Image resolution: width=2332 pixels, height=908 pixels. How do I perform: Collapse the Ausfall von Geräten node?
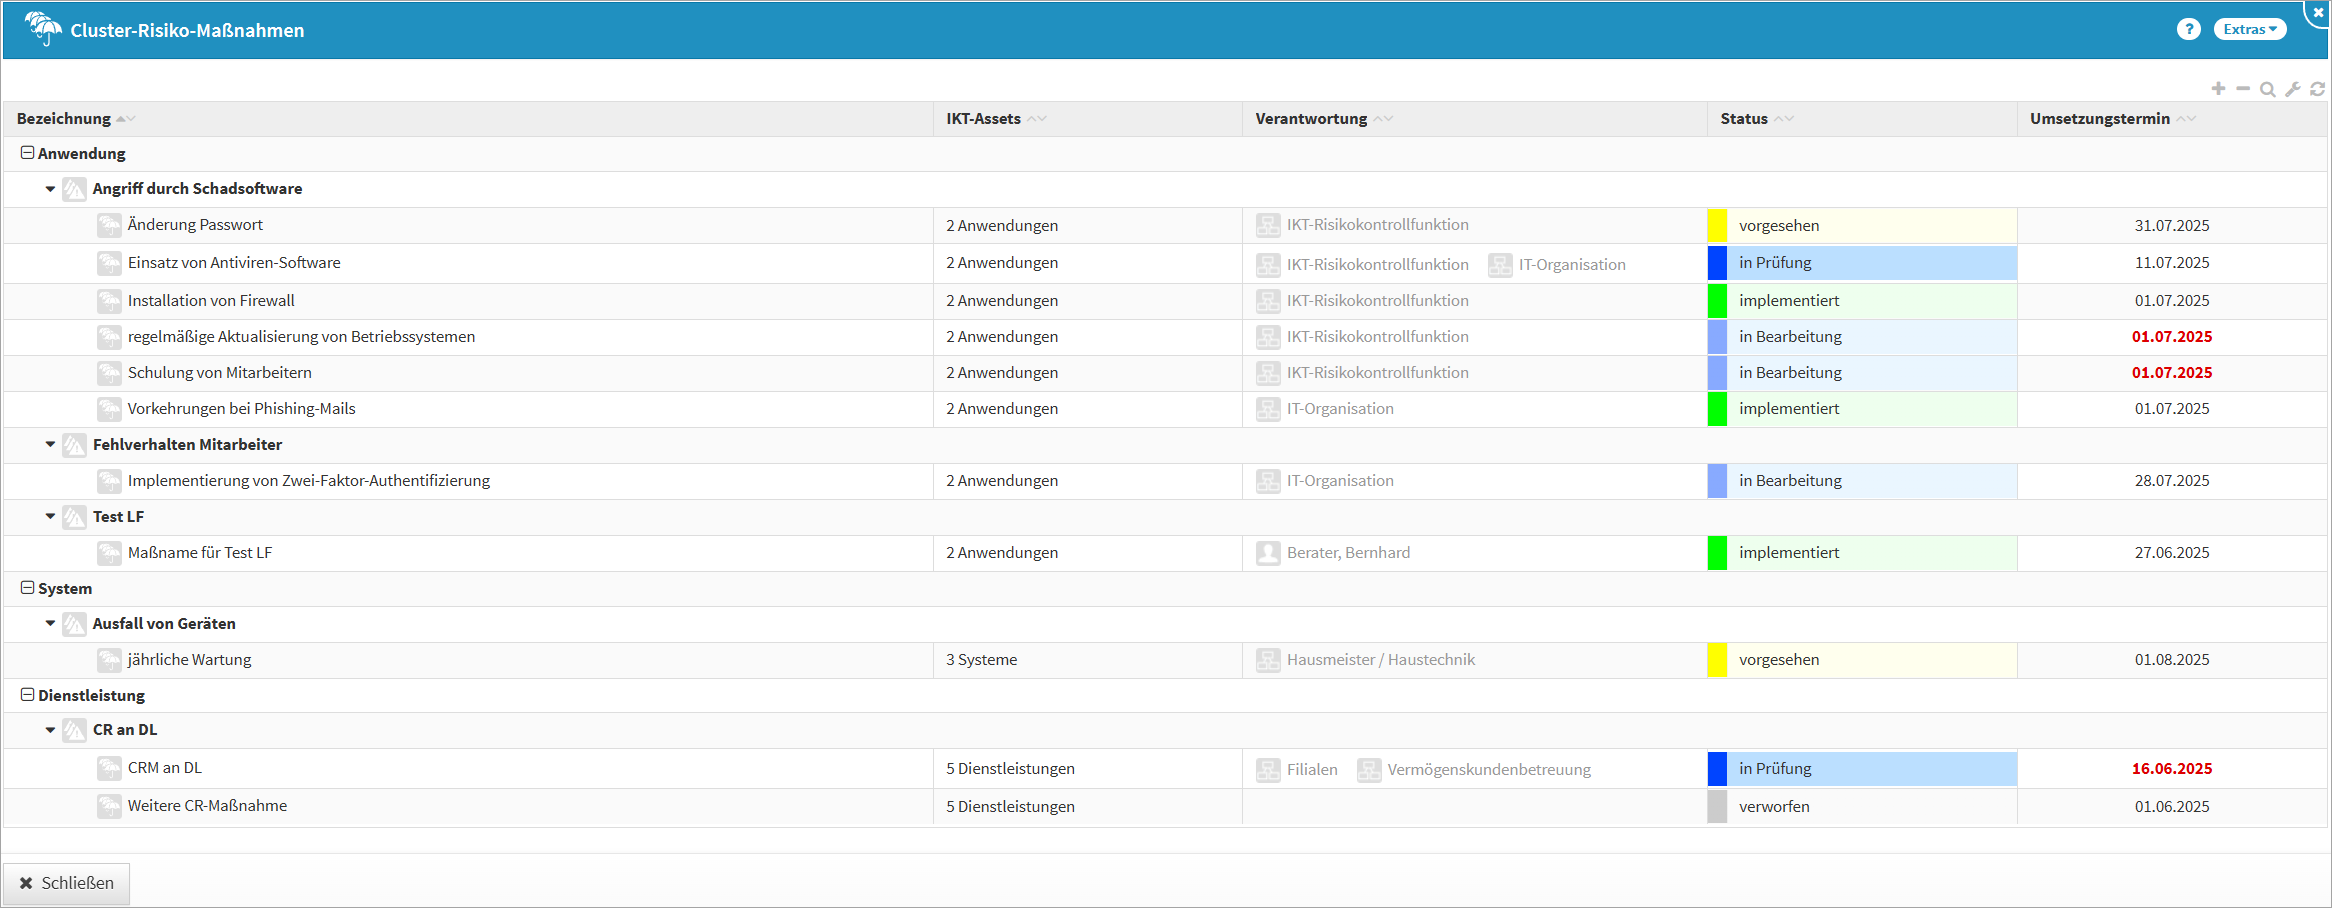point(50,624)
